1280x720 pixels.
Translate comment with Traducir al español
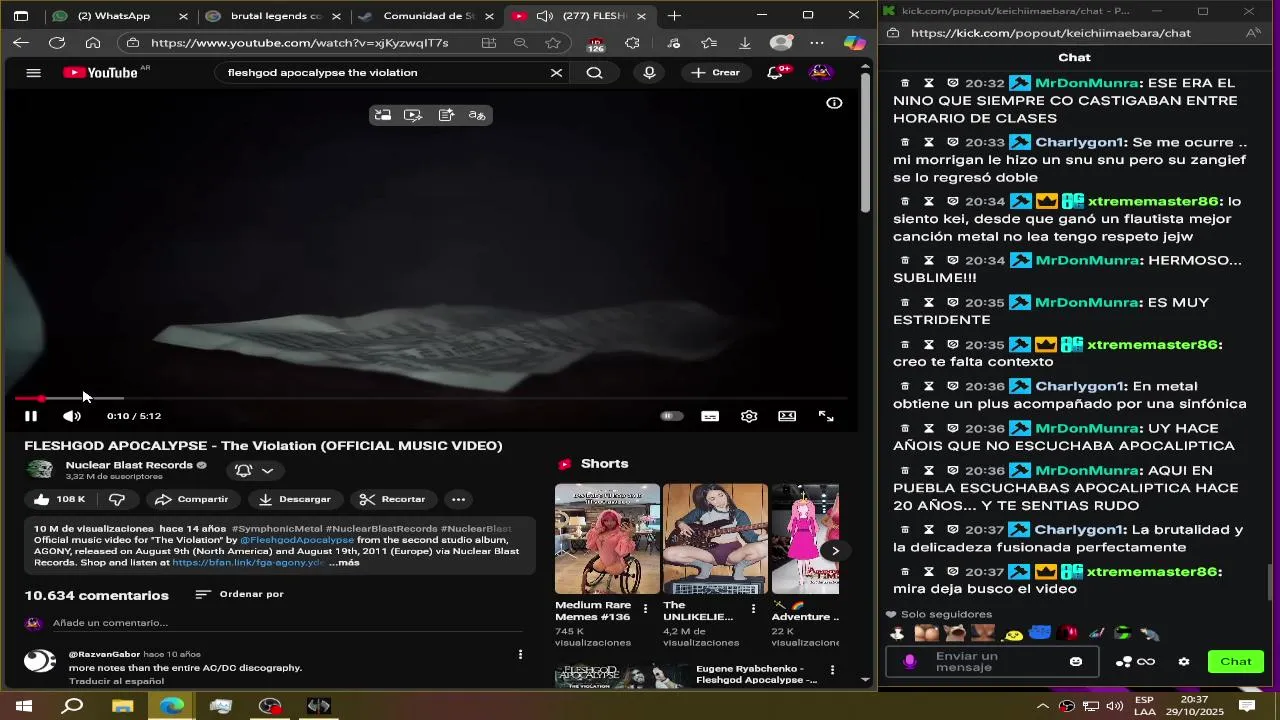116,681
